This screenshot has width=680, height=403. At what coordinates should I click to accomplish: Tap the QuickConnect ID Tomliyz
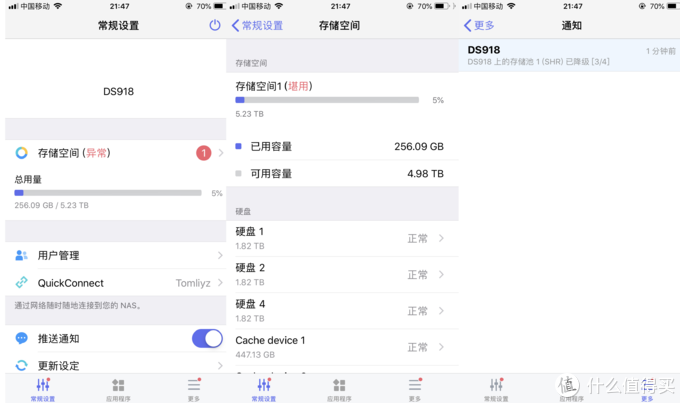click(193, 283)
